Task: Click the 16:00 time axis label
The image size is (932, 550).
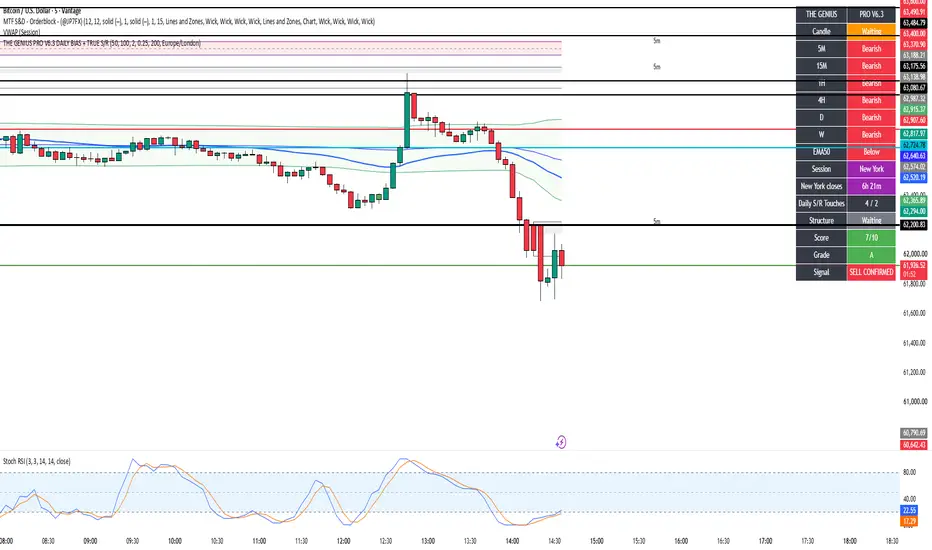Action: click(x=681, y=541)
